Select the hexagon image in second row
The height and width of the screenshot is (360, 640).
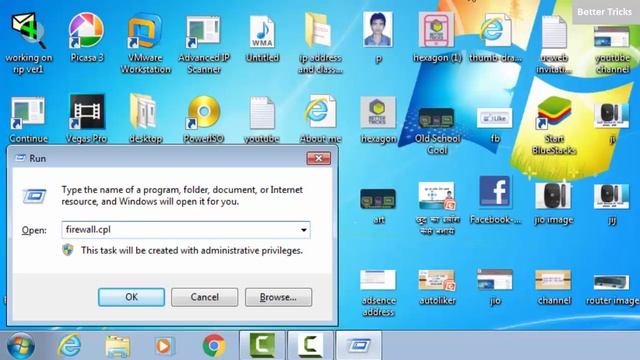[x=378, y=120]
